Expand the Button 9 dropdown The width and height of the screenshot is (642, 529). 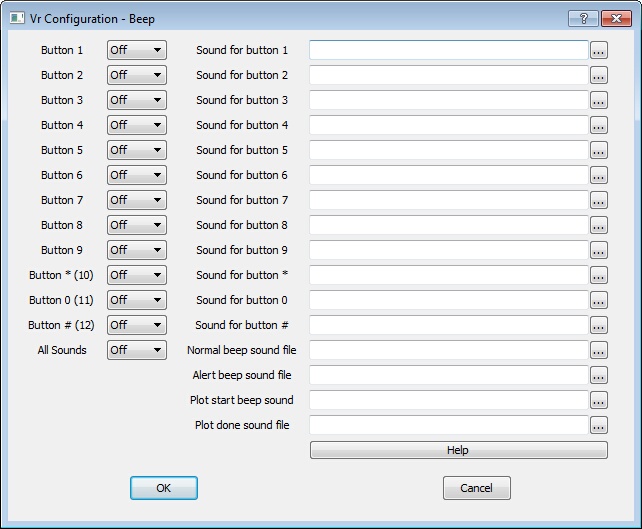click(137, 250)
